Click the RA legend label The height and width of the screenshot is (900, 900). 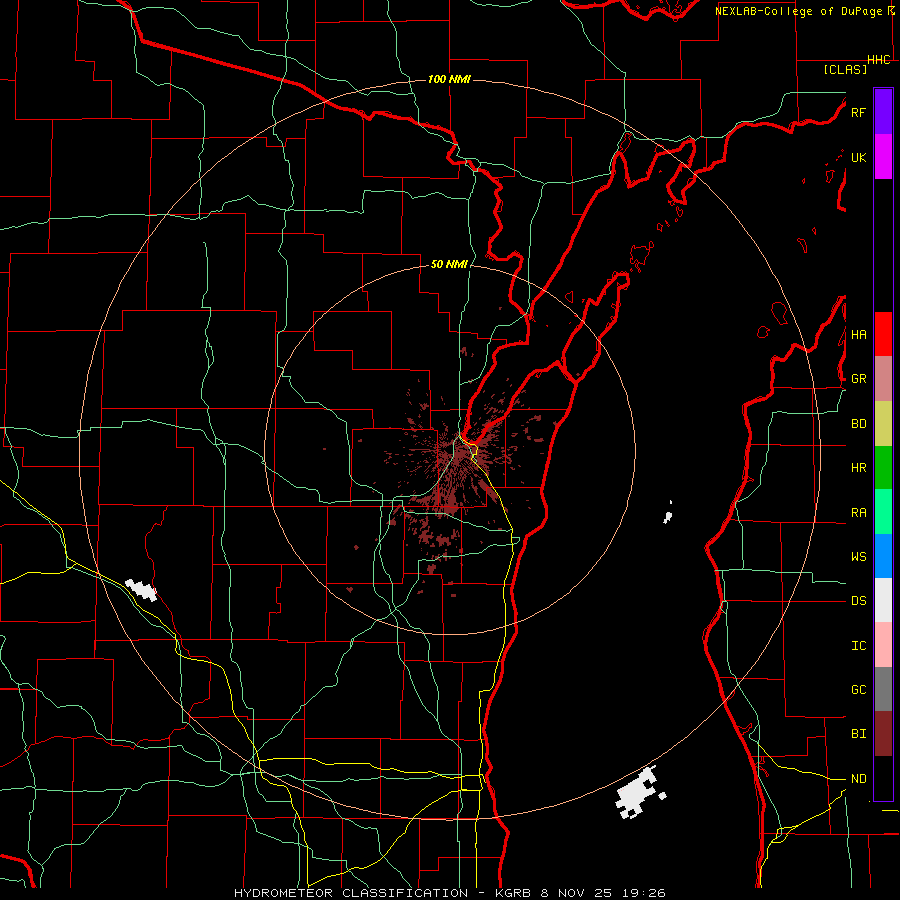(x=858, y=513)
